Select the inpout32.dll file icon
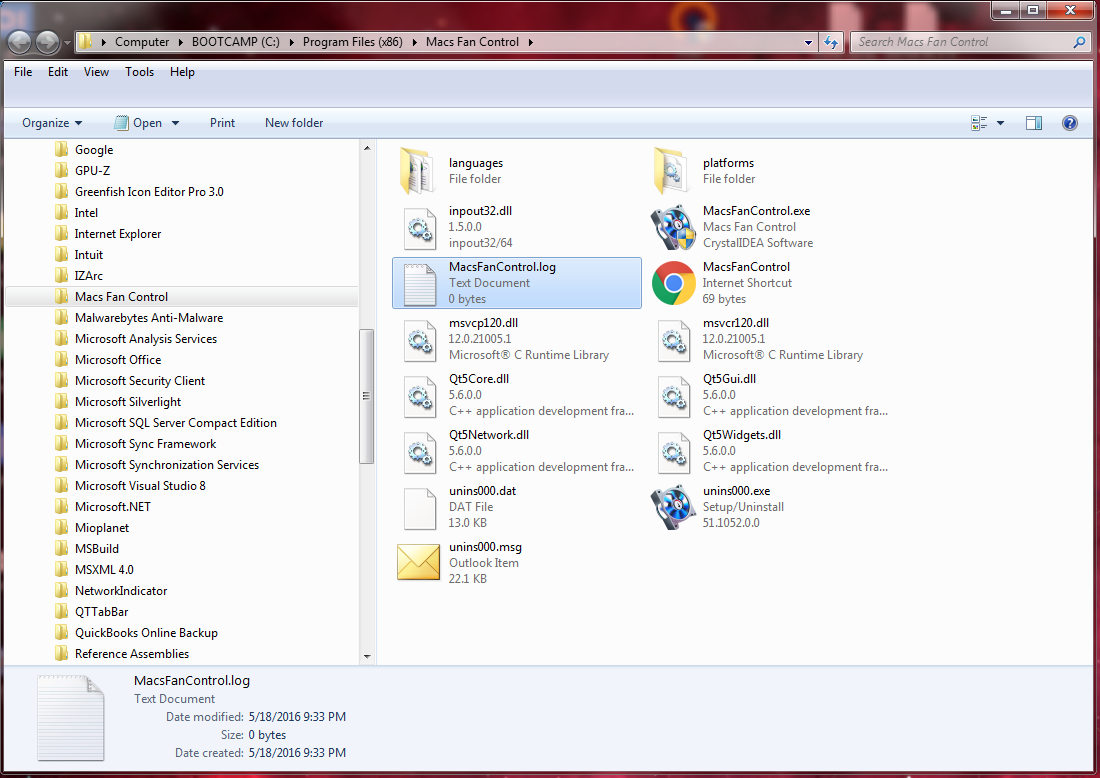The height and width of the screenshot is (778, 1100). click(x=420, y=227)
